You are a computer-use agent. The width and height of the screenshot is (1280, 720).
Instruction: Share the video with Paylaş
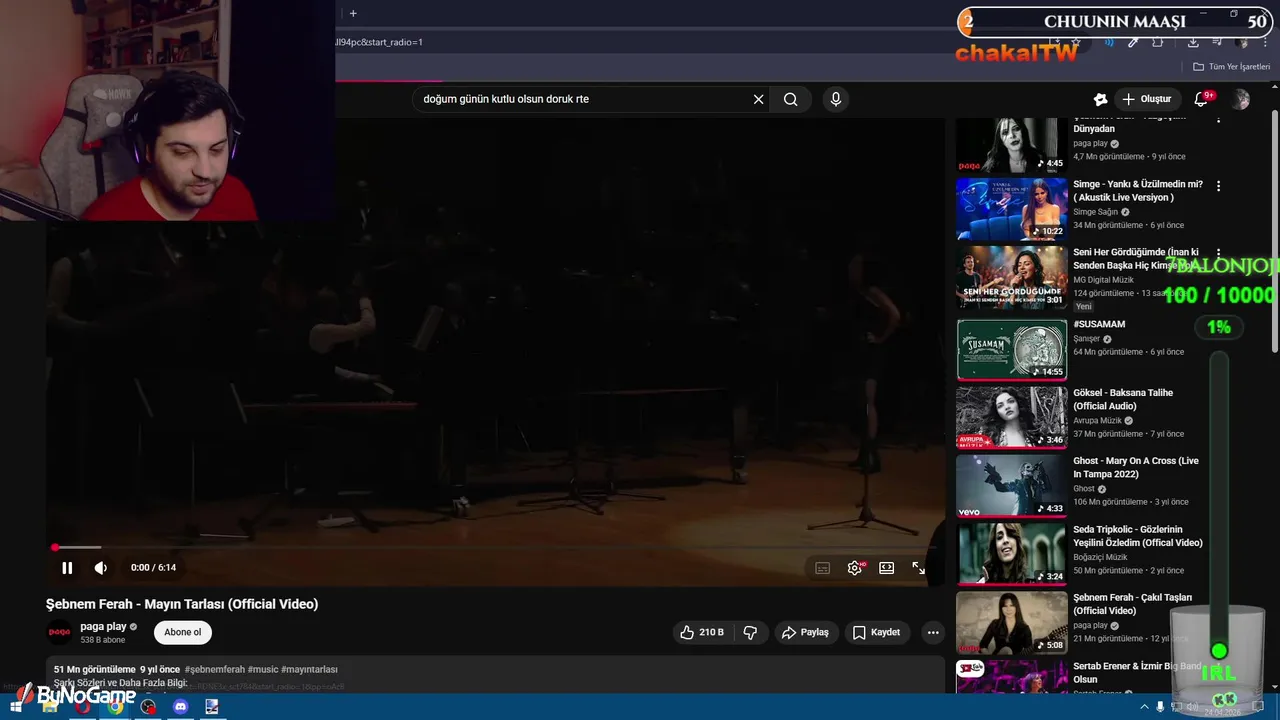pyautogui.click(x=805, y=632)
